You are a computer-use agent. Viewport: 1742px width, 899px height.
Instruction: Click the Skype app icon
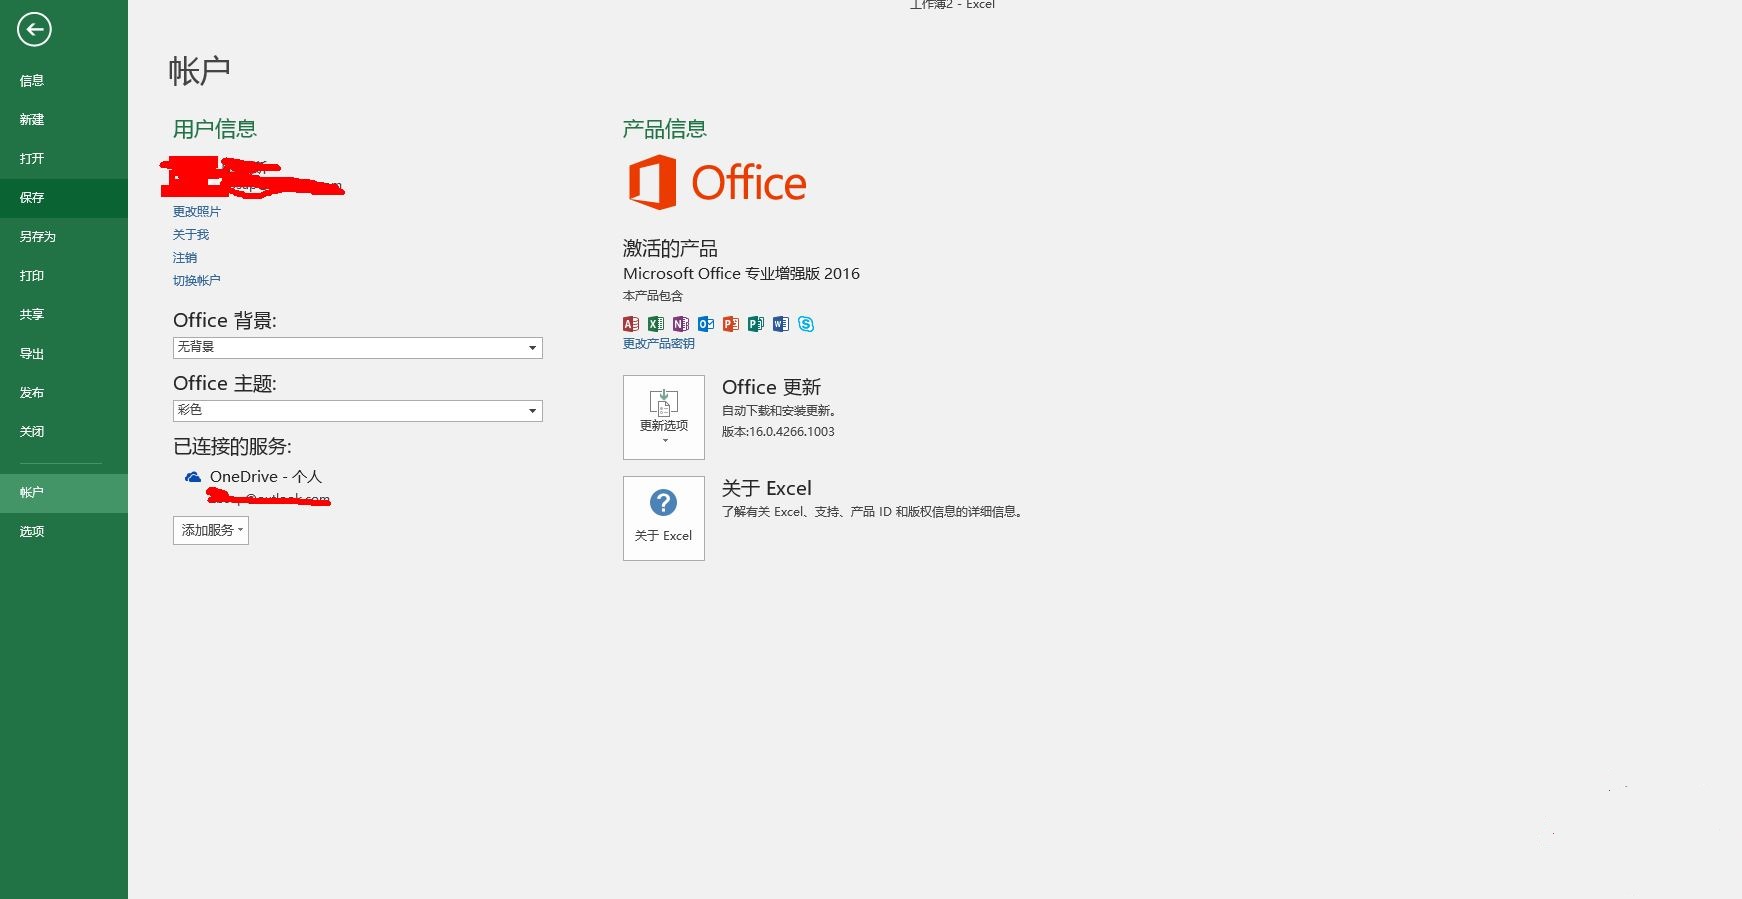pos(806,324)
